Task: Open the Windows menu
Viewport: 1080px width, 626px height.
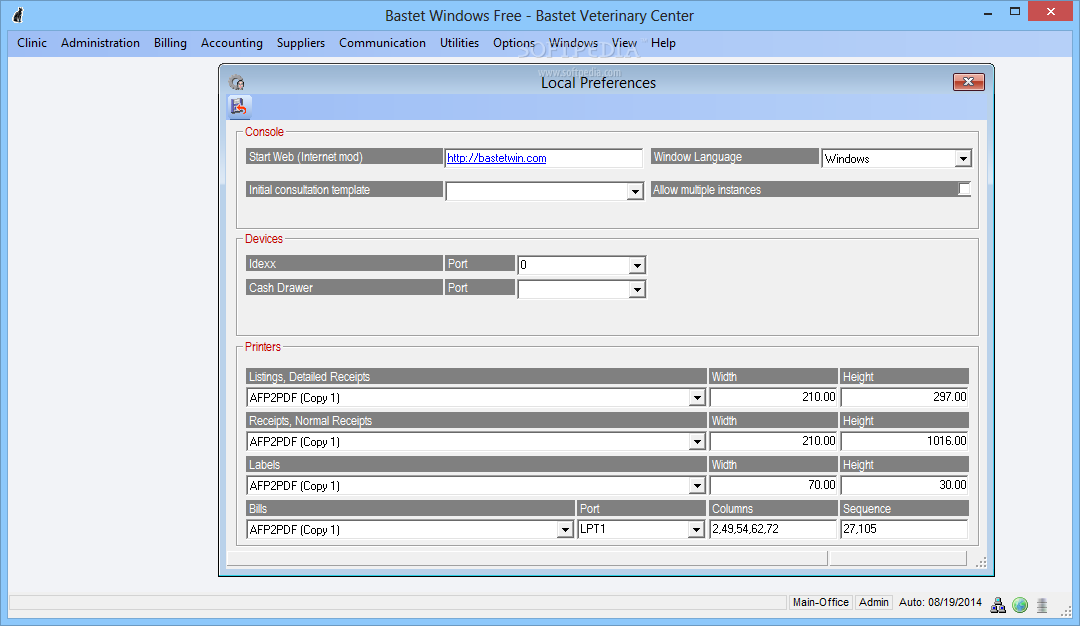Action: (573, 43)
